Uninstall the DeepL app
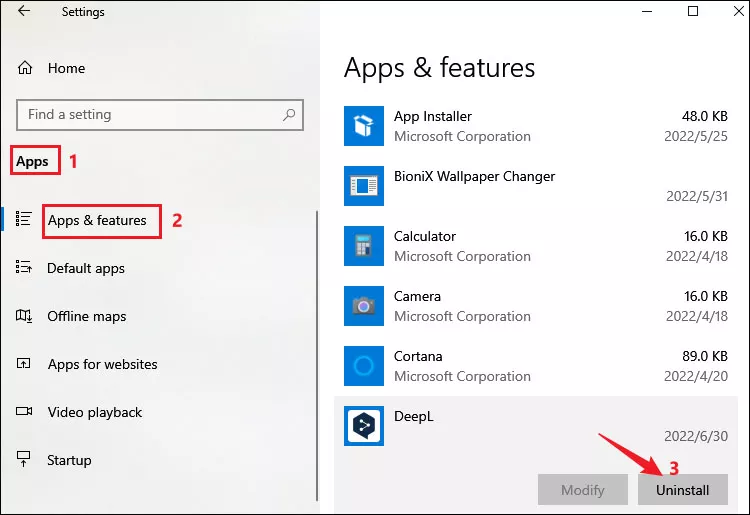This screenshot has height=515, width=750. pyautogui.click(x=683, y=490)
